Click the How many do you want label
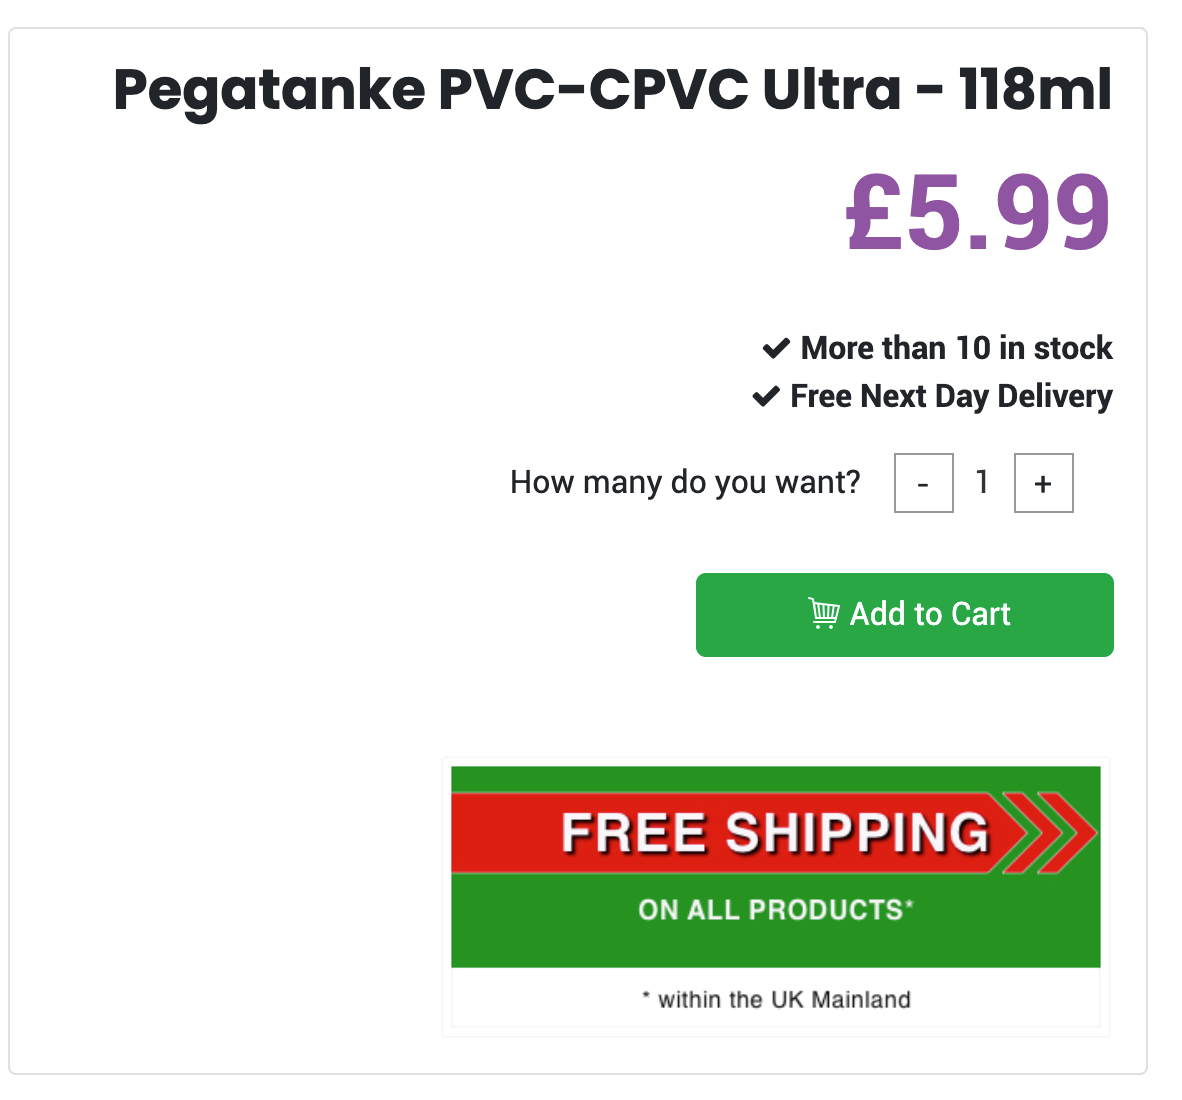This screenshot has width=1182, height=1100. [x=685, y=483]
